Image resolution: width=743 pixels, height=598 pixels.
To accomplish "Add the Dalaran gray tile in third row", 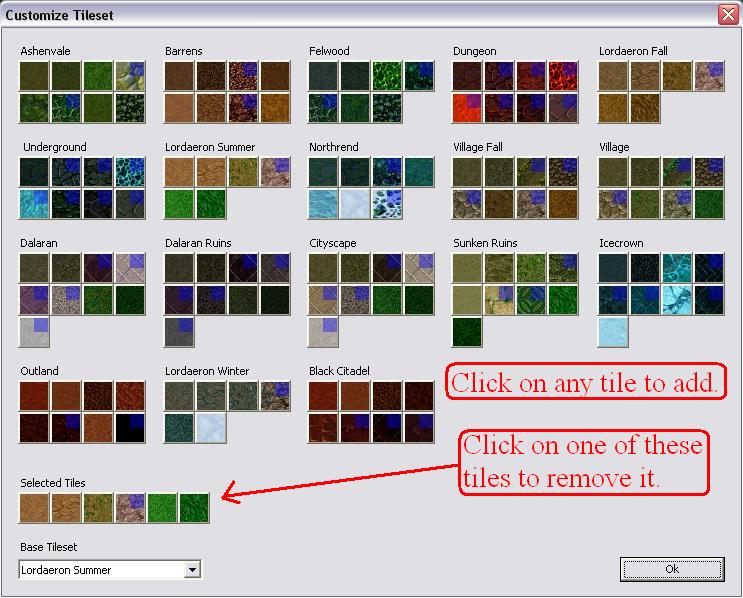I will point(34,332).
